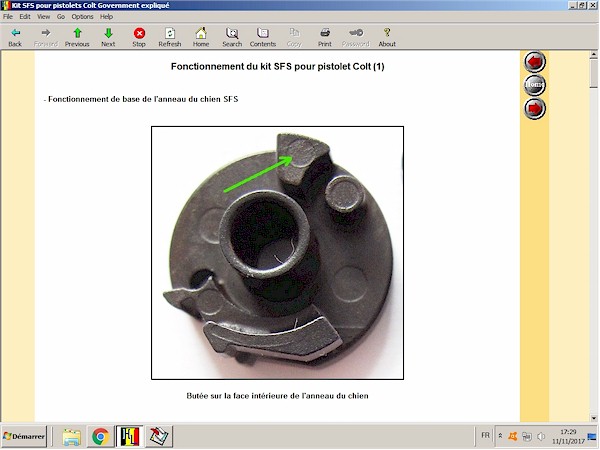This screenshot has width=600, height=450.
Task: Open the taskbar app with red arrow icon
Action: [x=158, y=436]
